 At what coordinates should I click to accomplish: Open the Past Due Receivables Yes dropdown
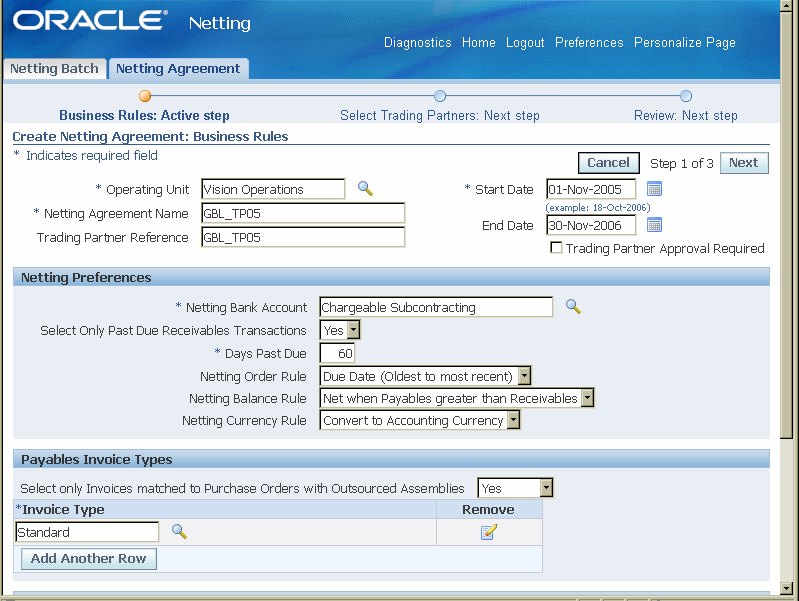click(340, 330)
